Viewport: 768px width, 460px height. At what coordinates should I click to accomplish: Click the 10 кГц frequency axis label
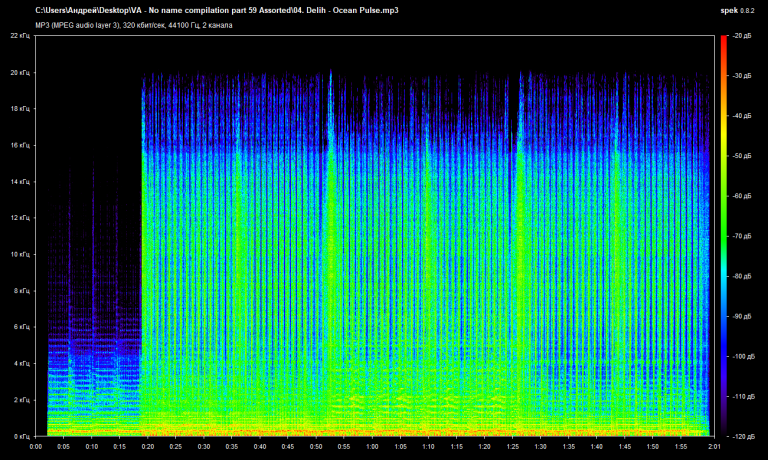point(20,254)
